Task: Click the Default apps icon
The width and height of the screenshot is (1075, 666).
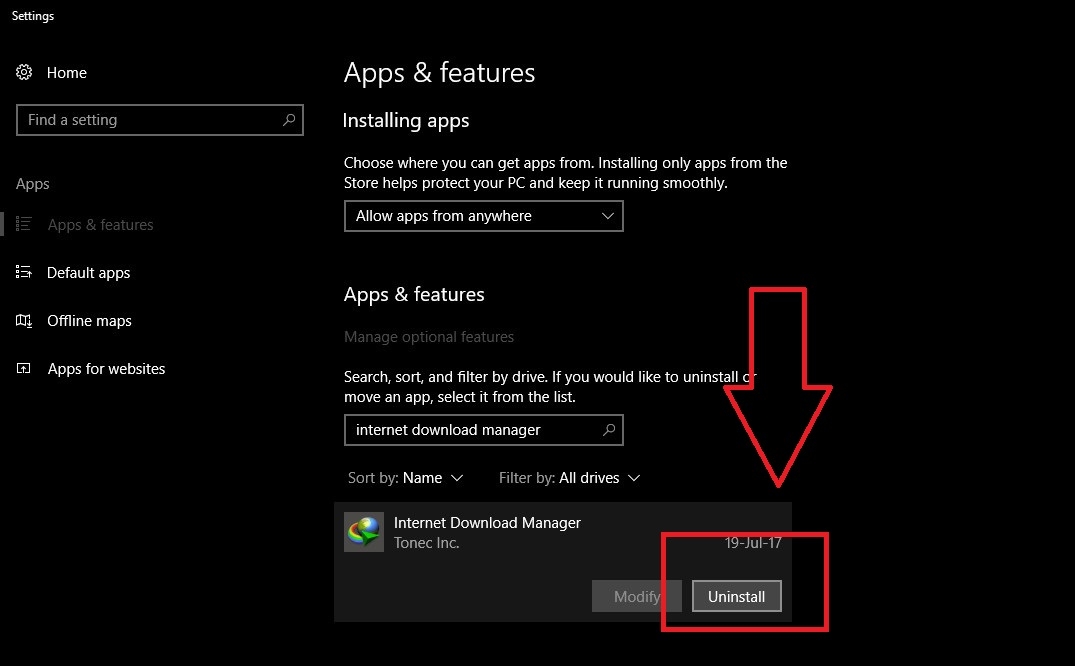Action: point(24,272)
